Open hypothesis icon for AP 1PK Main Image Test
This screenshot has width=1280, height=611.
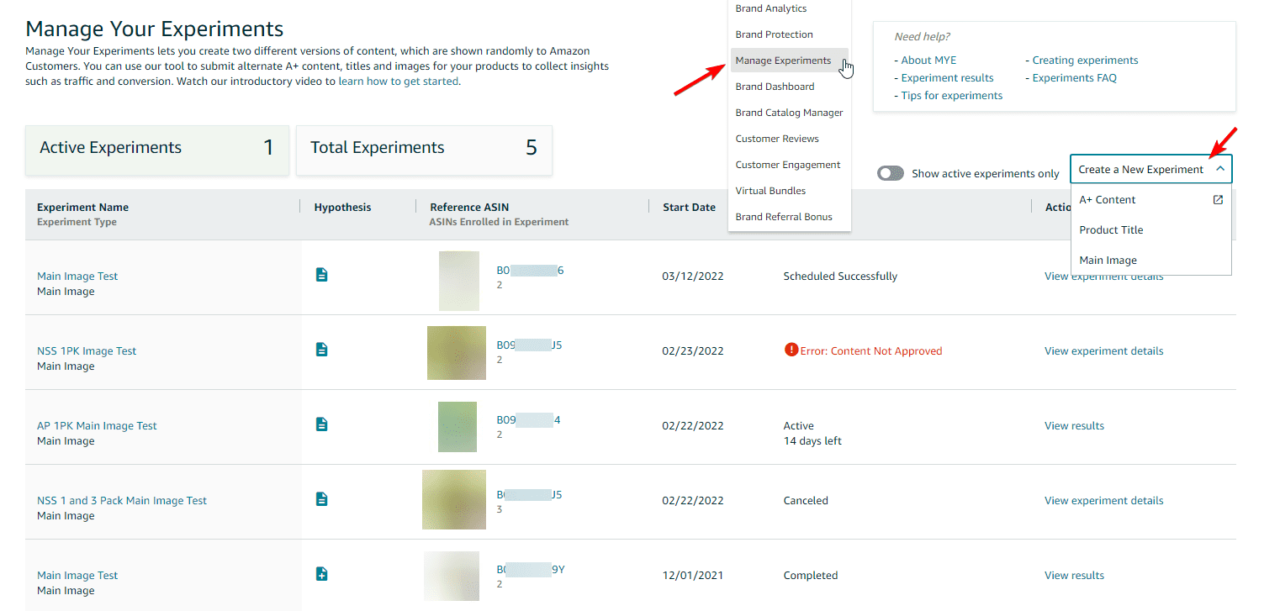(x=321, y=424)
